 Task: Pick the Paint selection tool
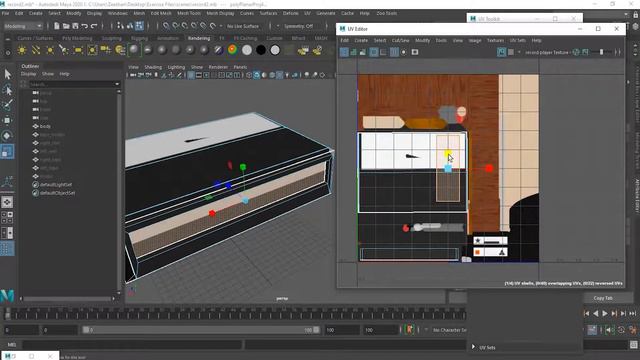pyautogui.click(x=7, y=105)
